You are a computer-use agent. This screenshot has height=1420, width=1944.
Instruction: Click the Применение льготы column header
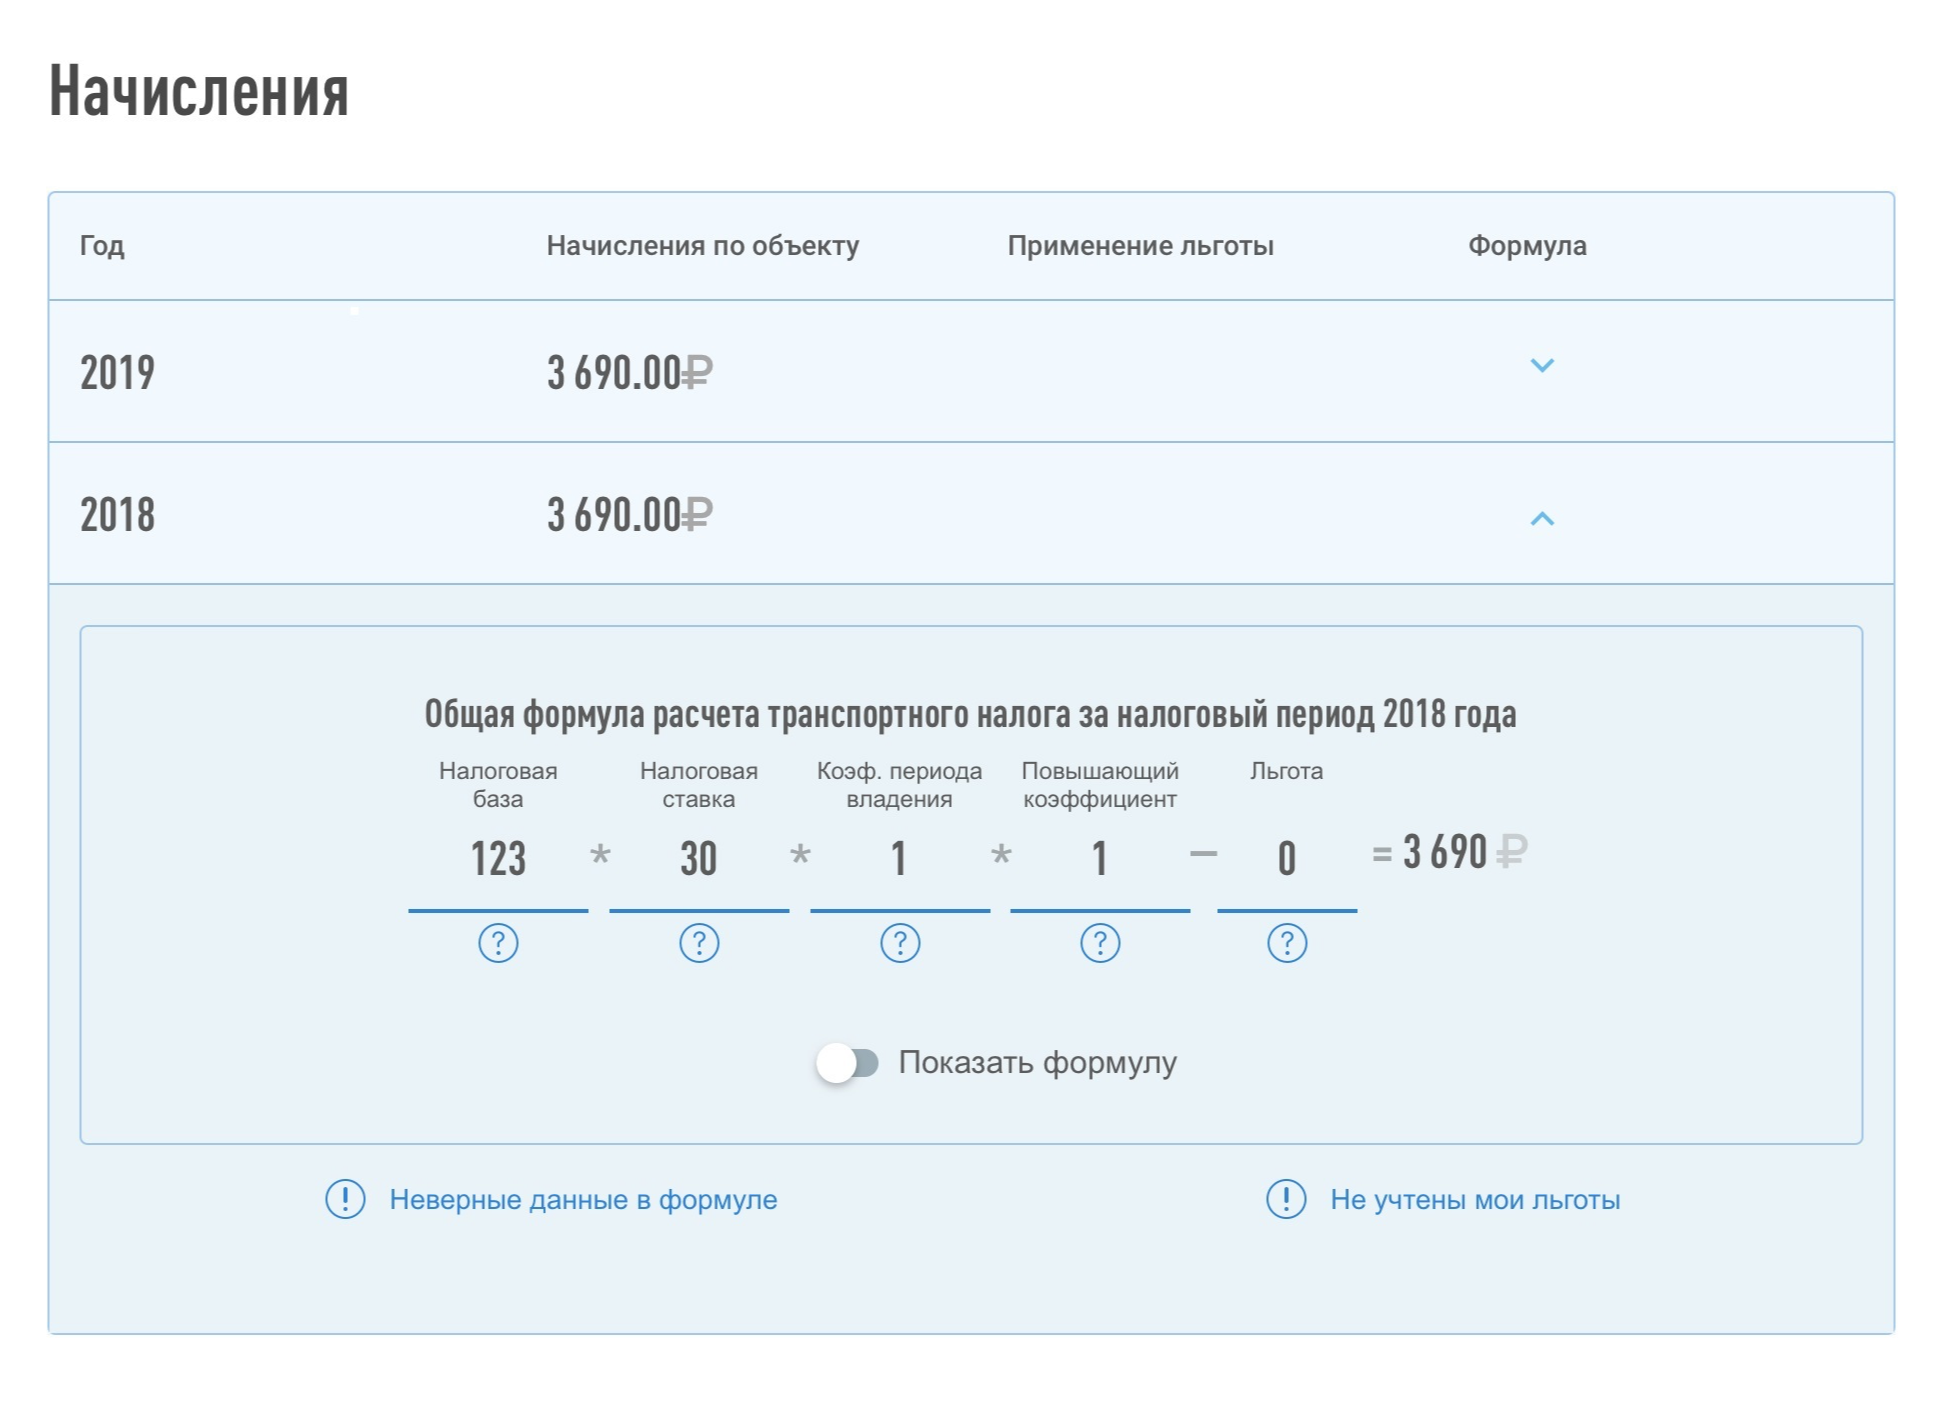click(x=1141, y=246)
